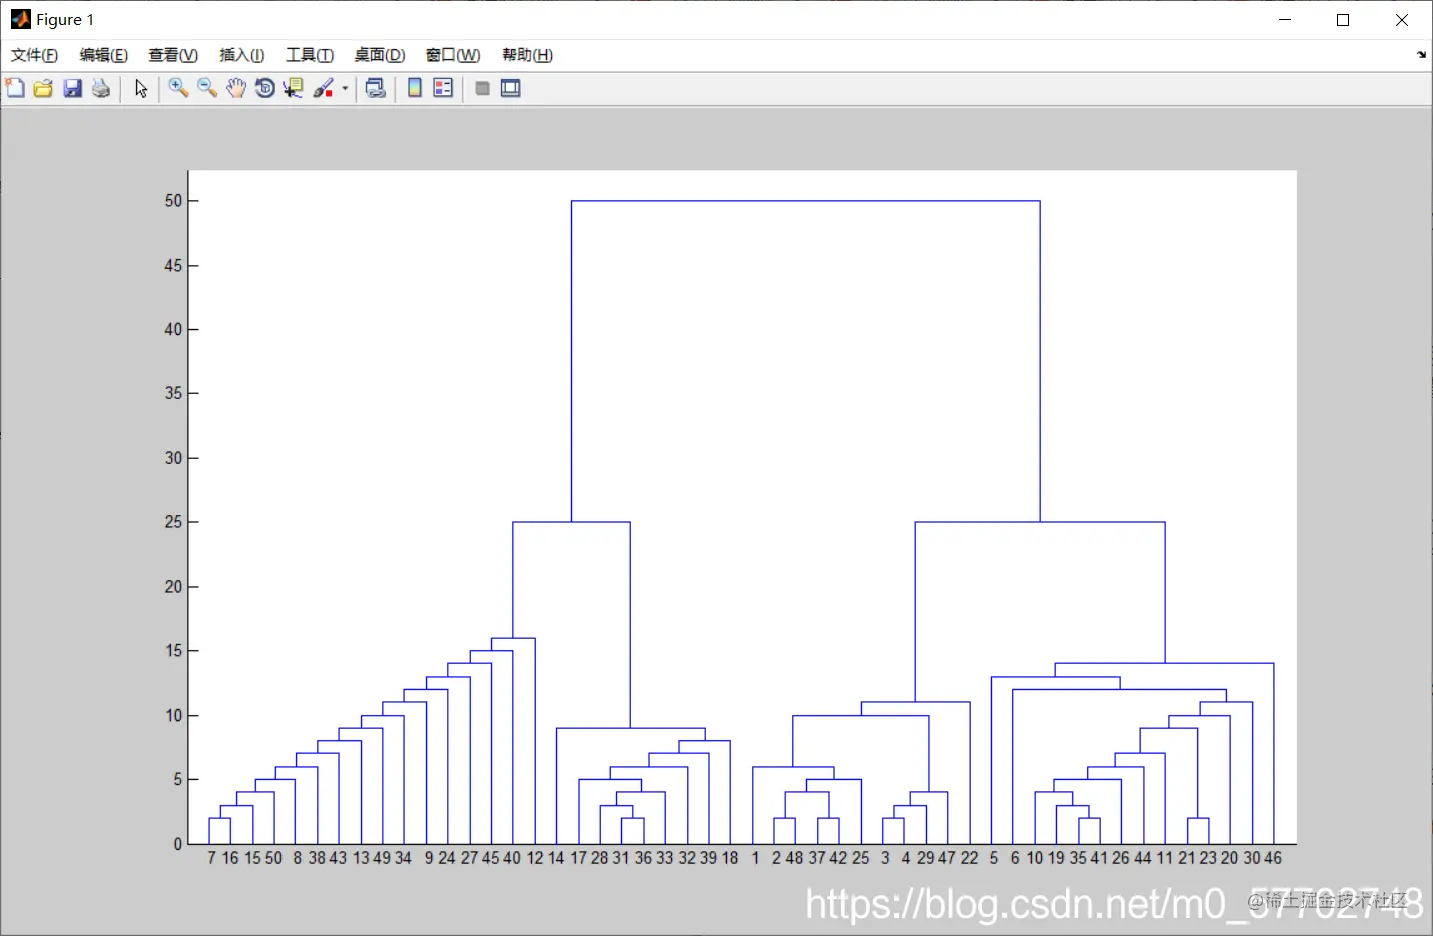1433x936 pixels.
Task: Open the 桌面(D) menu
Action: tap(380, 55)
